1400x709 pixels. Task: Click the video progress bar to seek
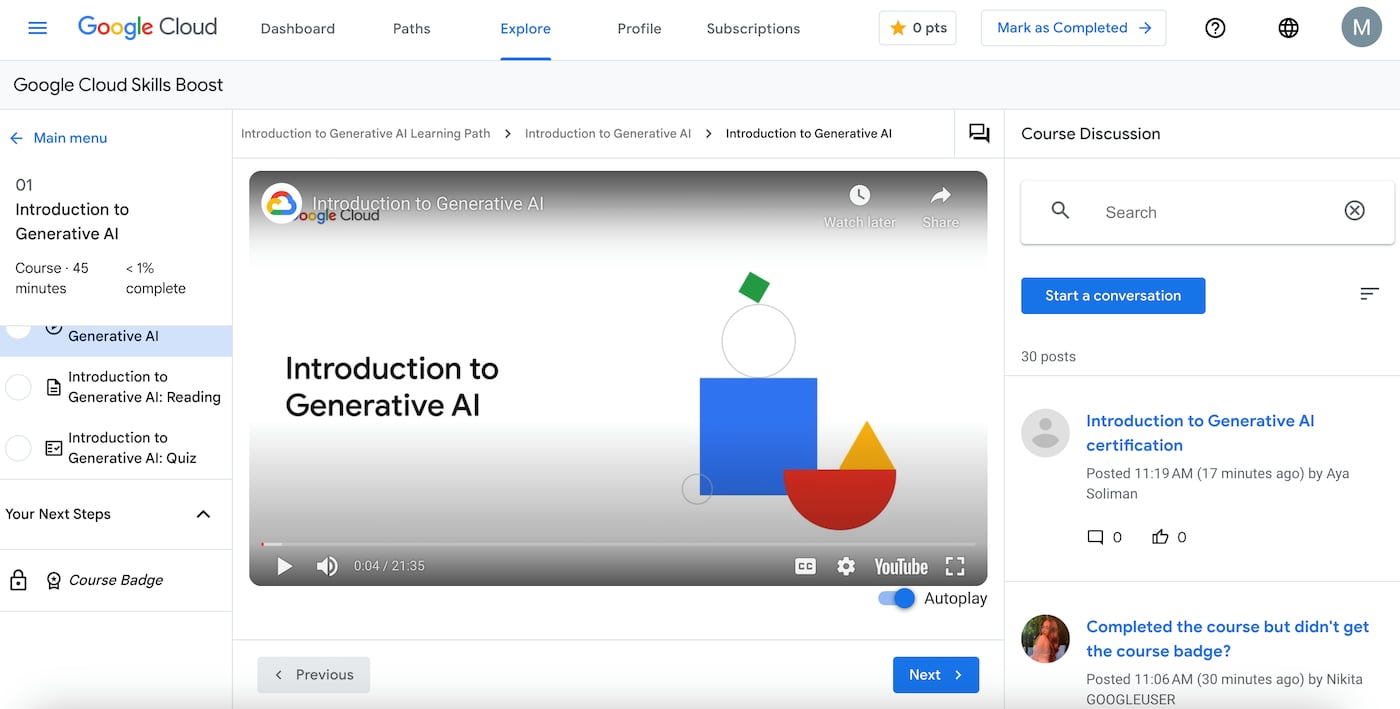point(617,543)
